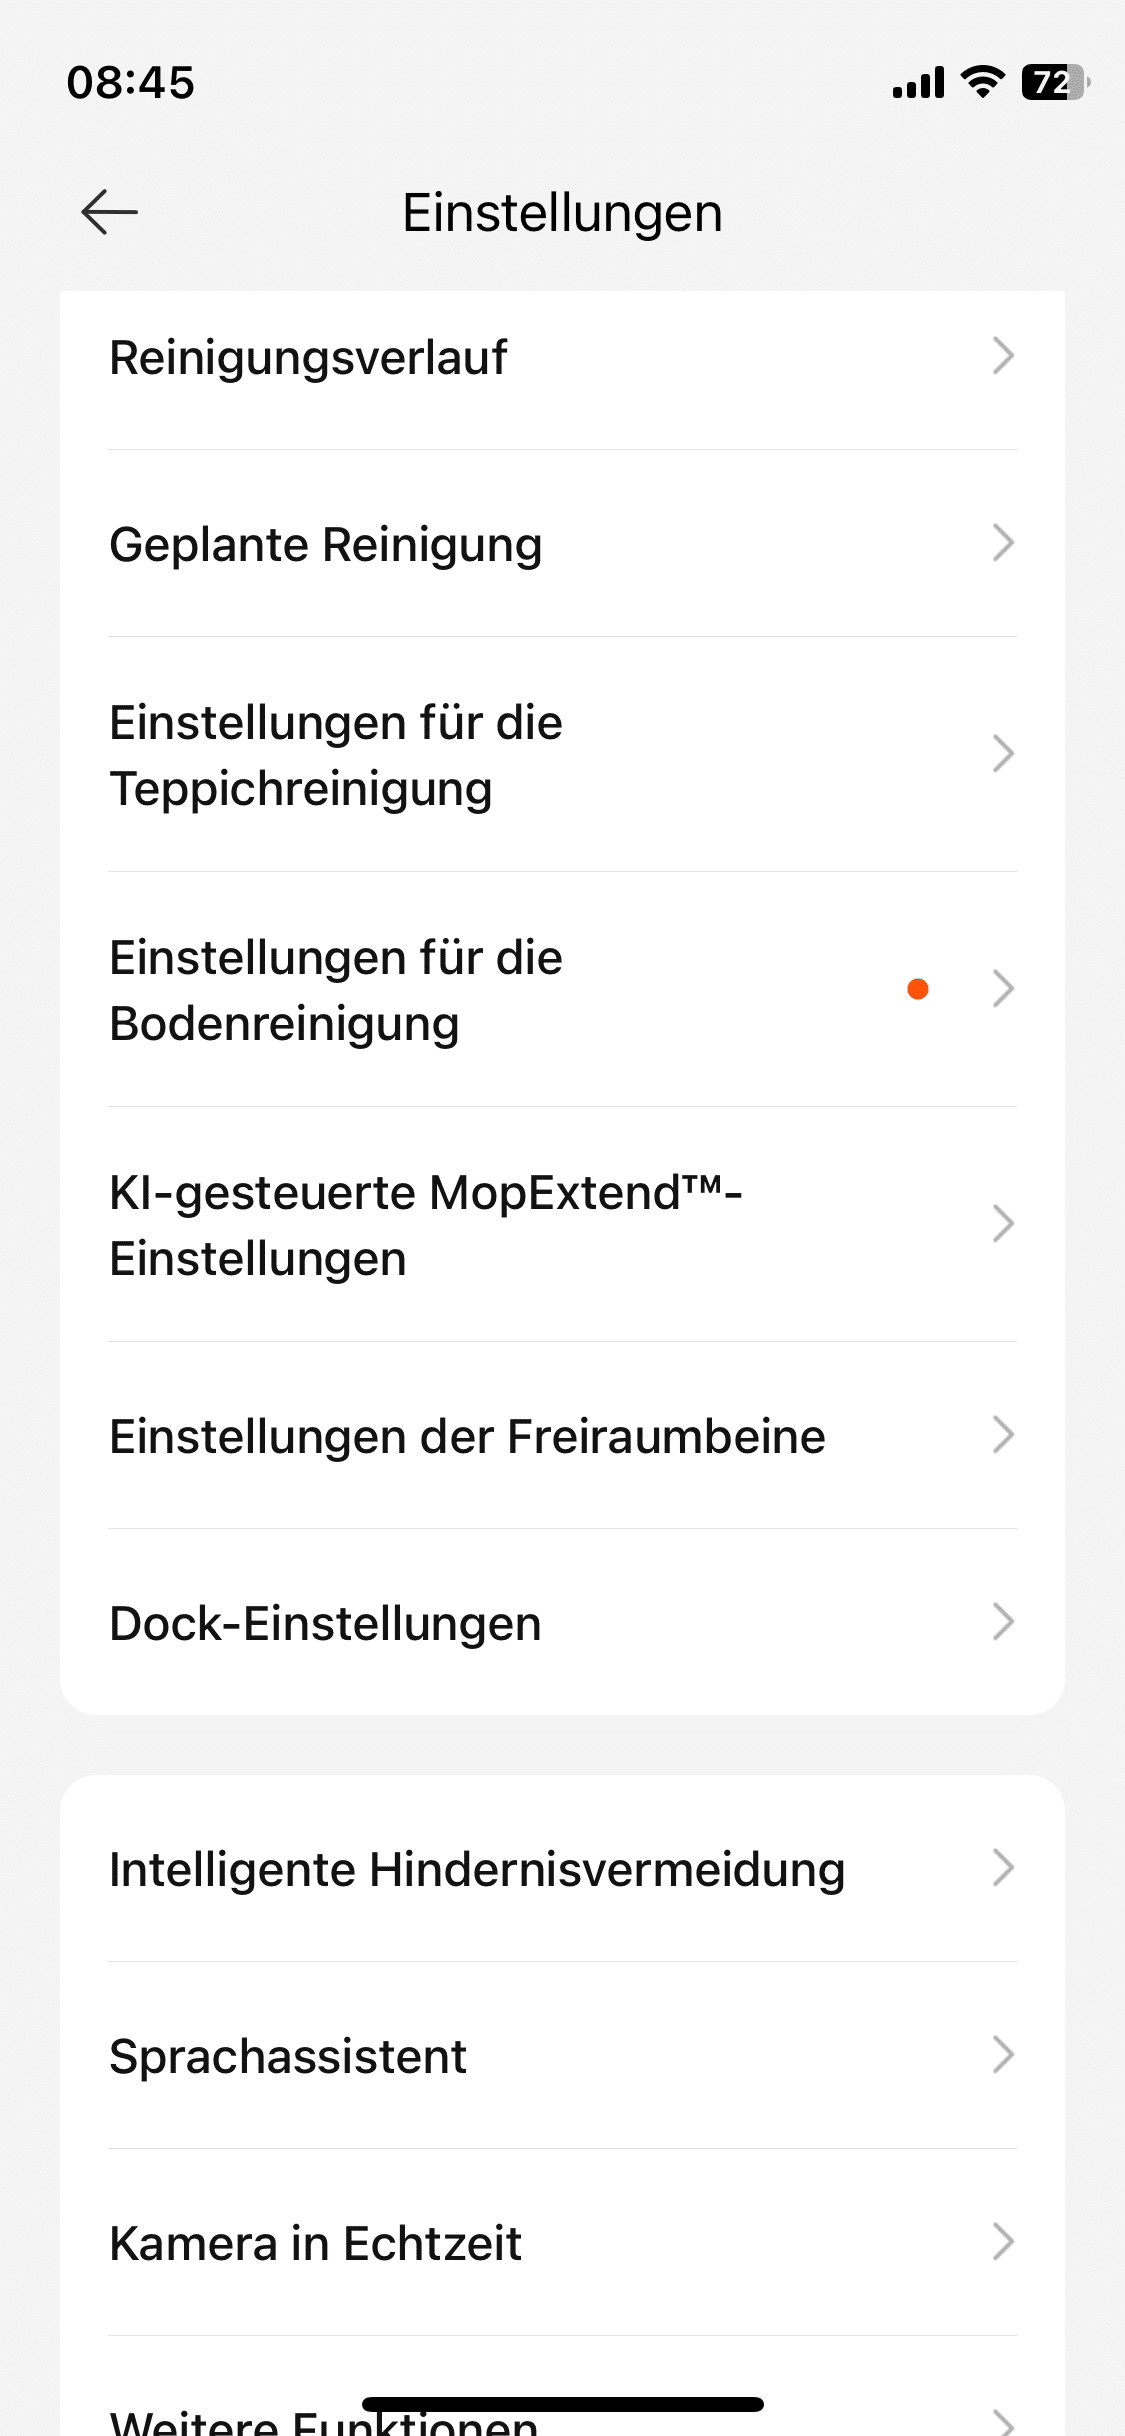Open Reinigungsverlauf via its chevron arrow
The height and width of the screenshot is (2436, 1125).
1003,356
